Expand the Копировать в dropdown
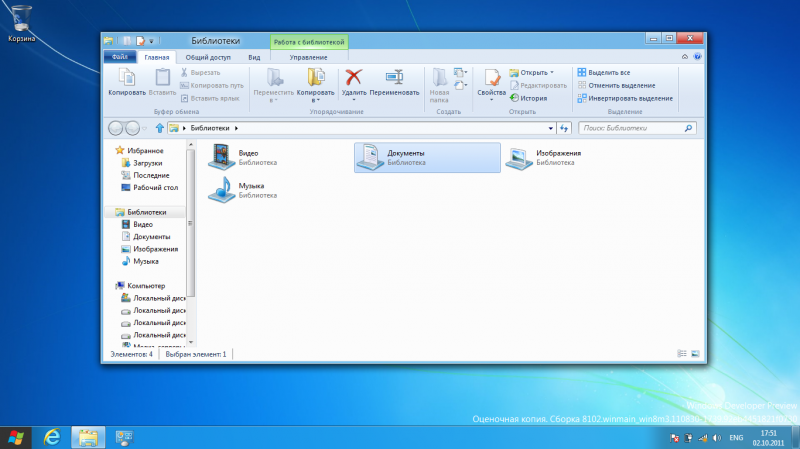800x449 pixels. click(x=316, y=100)
